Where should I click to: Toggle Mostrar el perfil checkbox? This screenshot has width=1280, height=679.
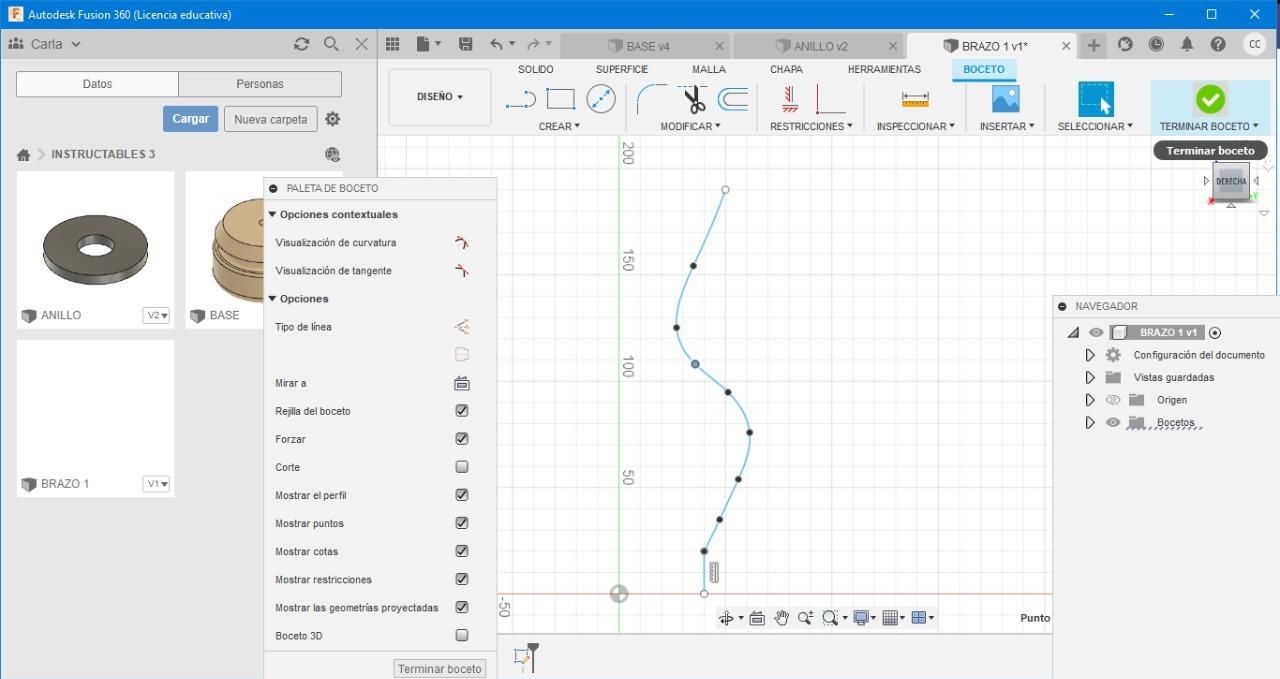461,494
